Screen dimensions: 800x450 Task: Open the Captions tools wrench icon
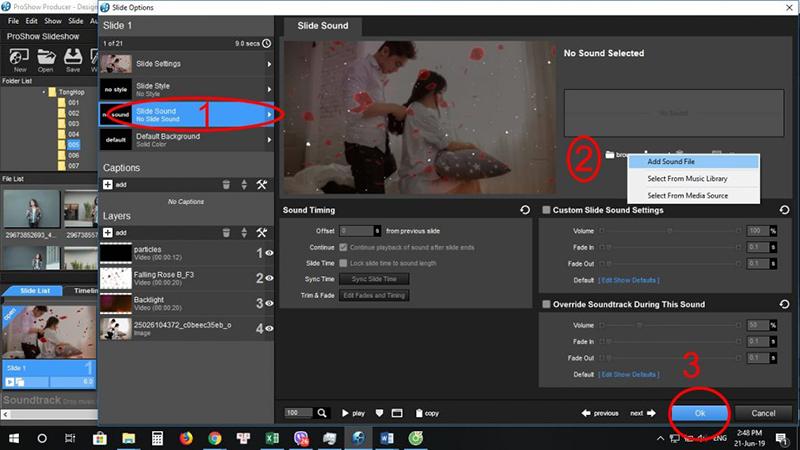point(262,185)
